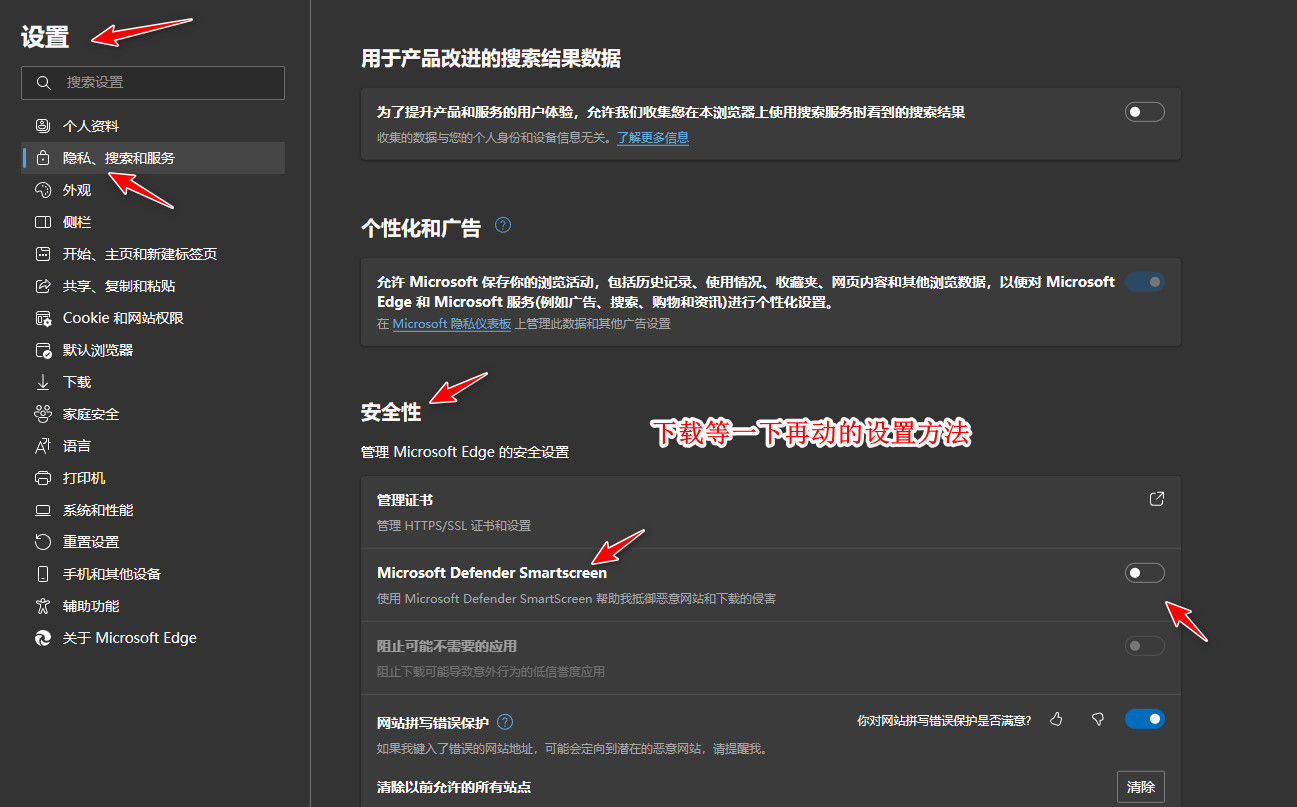Open the Microsoft 隐私仪表板 link
Viewport: 1297px width, 807px height.
coord(452,324)
